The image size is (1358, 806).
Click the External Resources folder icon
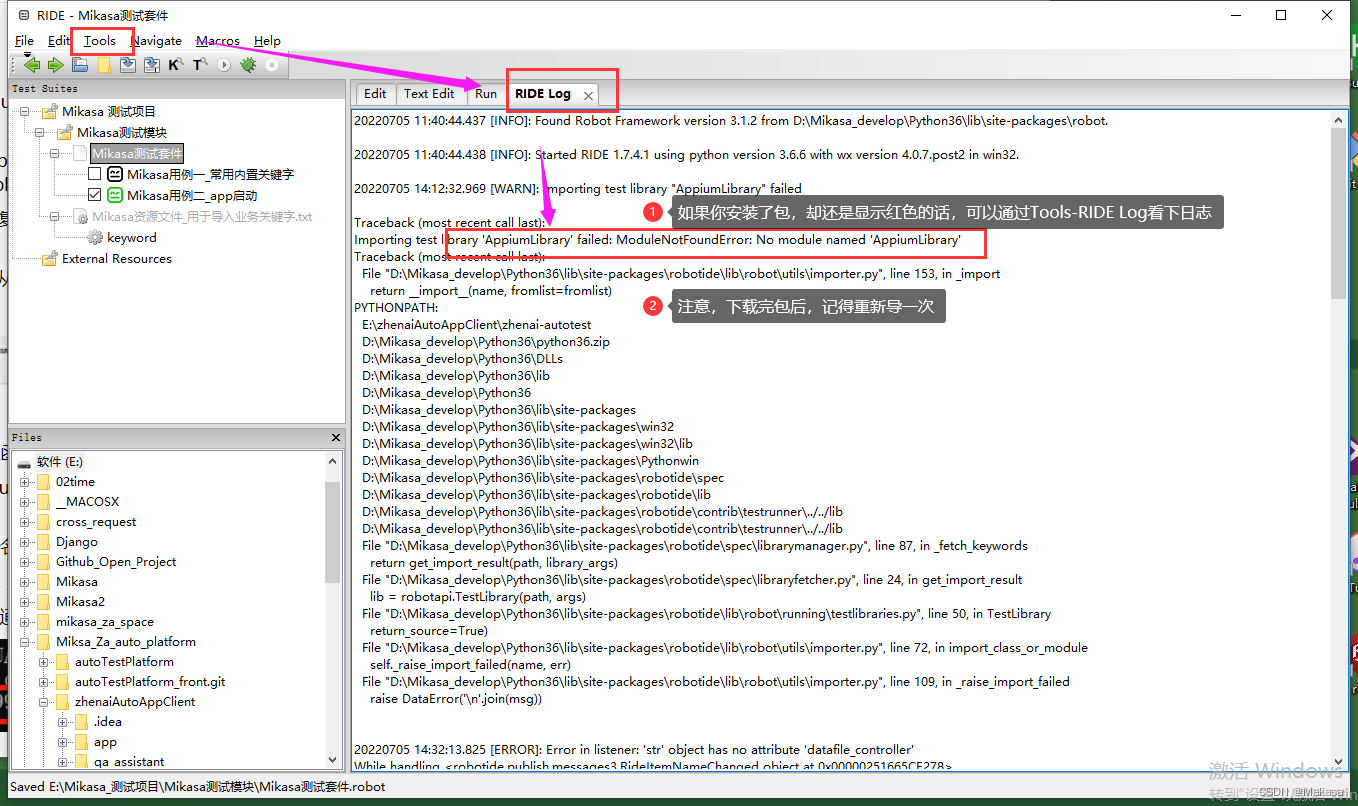click(x=49, y=258)
